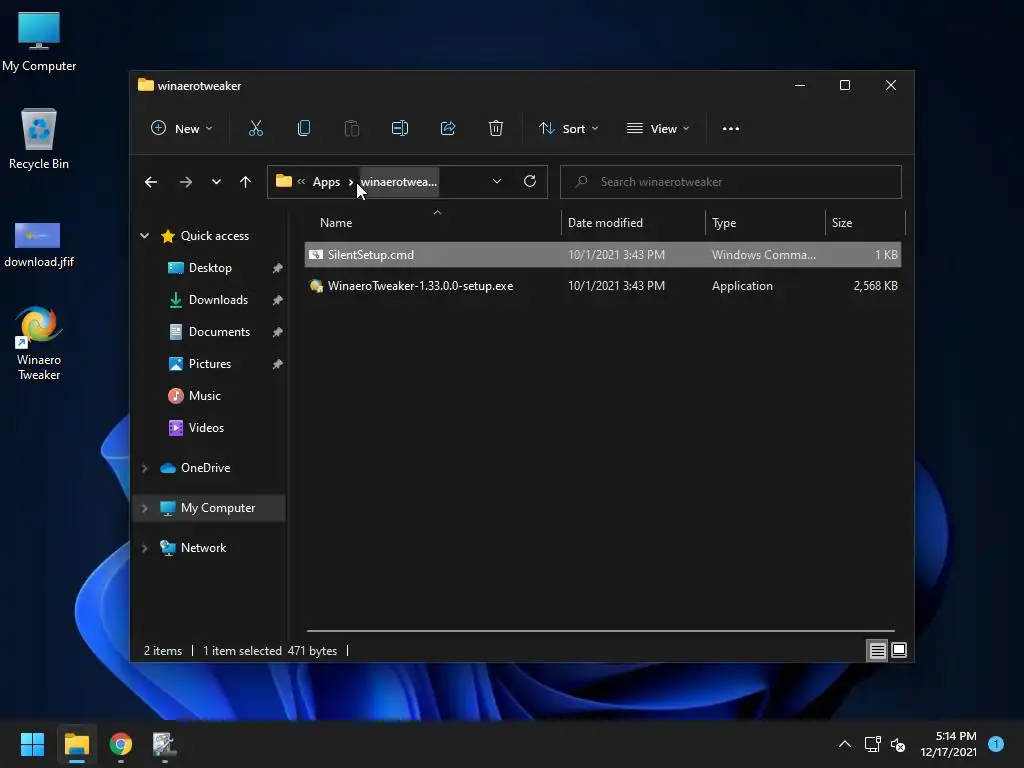Image resolution: width=1024 pixels, height=768 pixels.
Task: Unpin Documents using its pin icon
Action: click(x=278, y=332)
